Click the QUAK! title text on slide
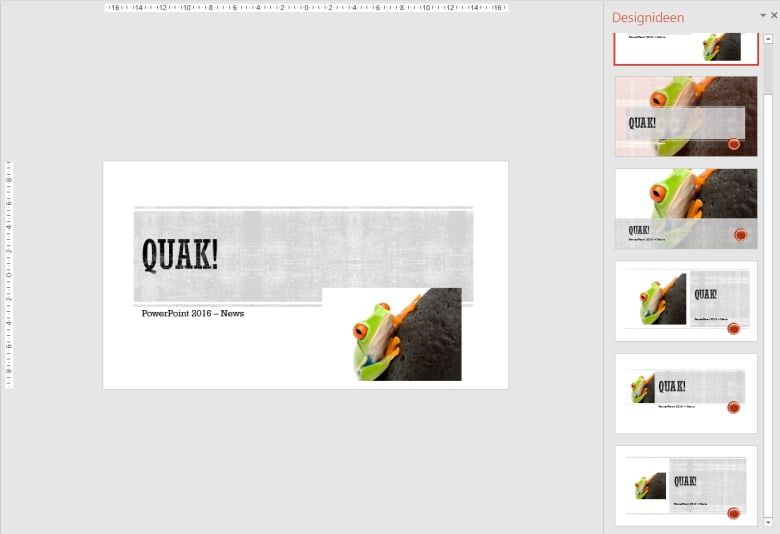 (180, 254)
